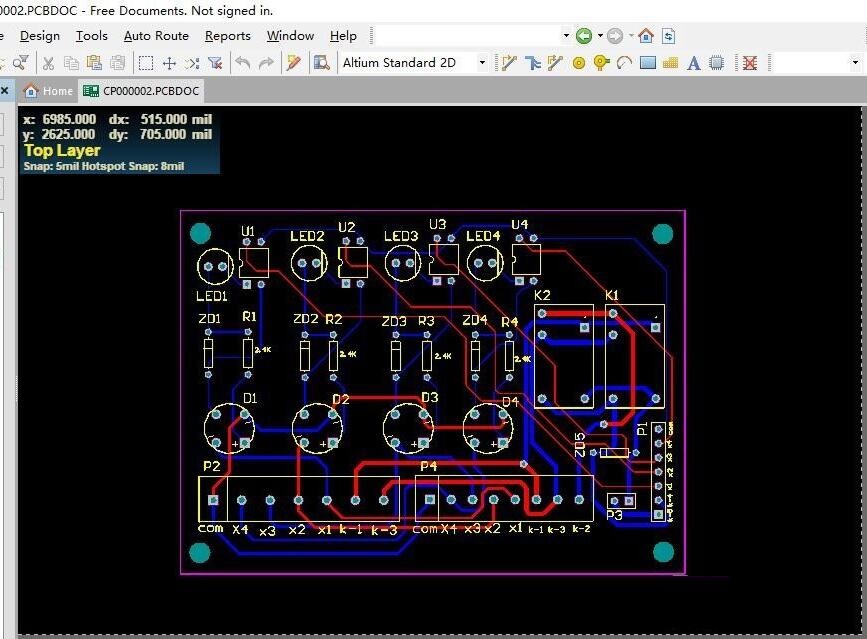Open the Browse Libraries magnifier icon
This screenshot has width=867, height=639.
(321, 63)
